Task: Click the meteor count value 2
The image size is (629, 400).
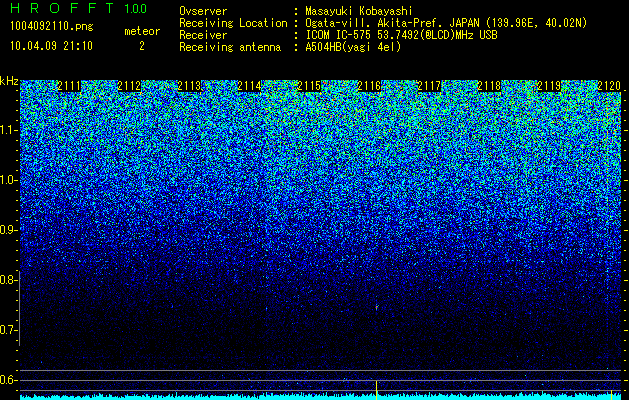Action: click(142, 46)
